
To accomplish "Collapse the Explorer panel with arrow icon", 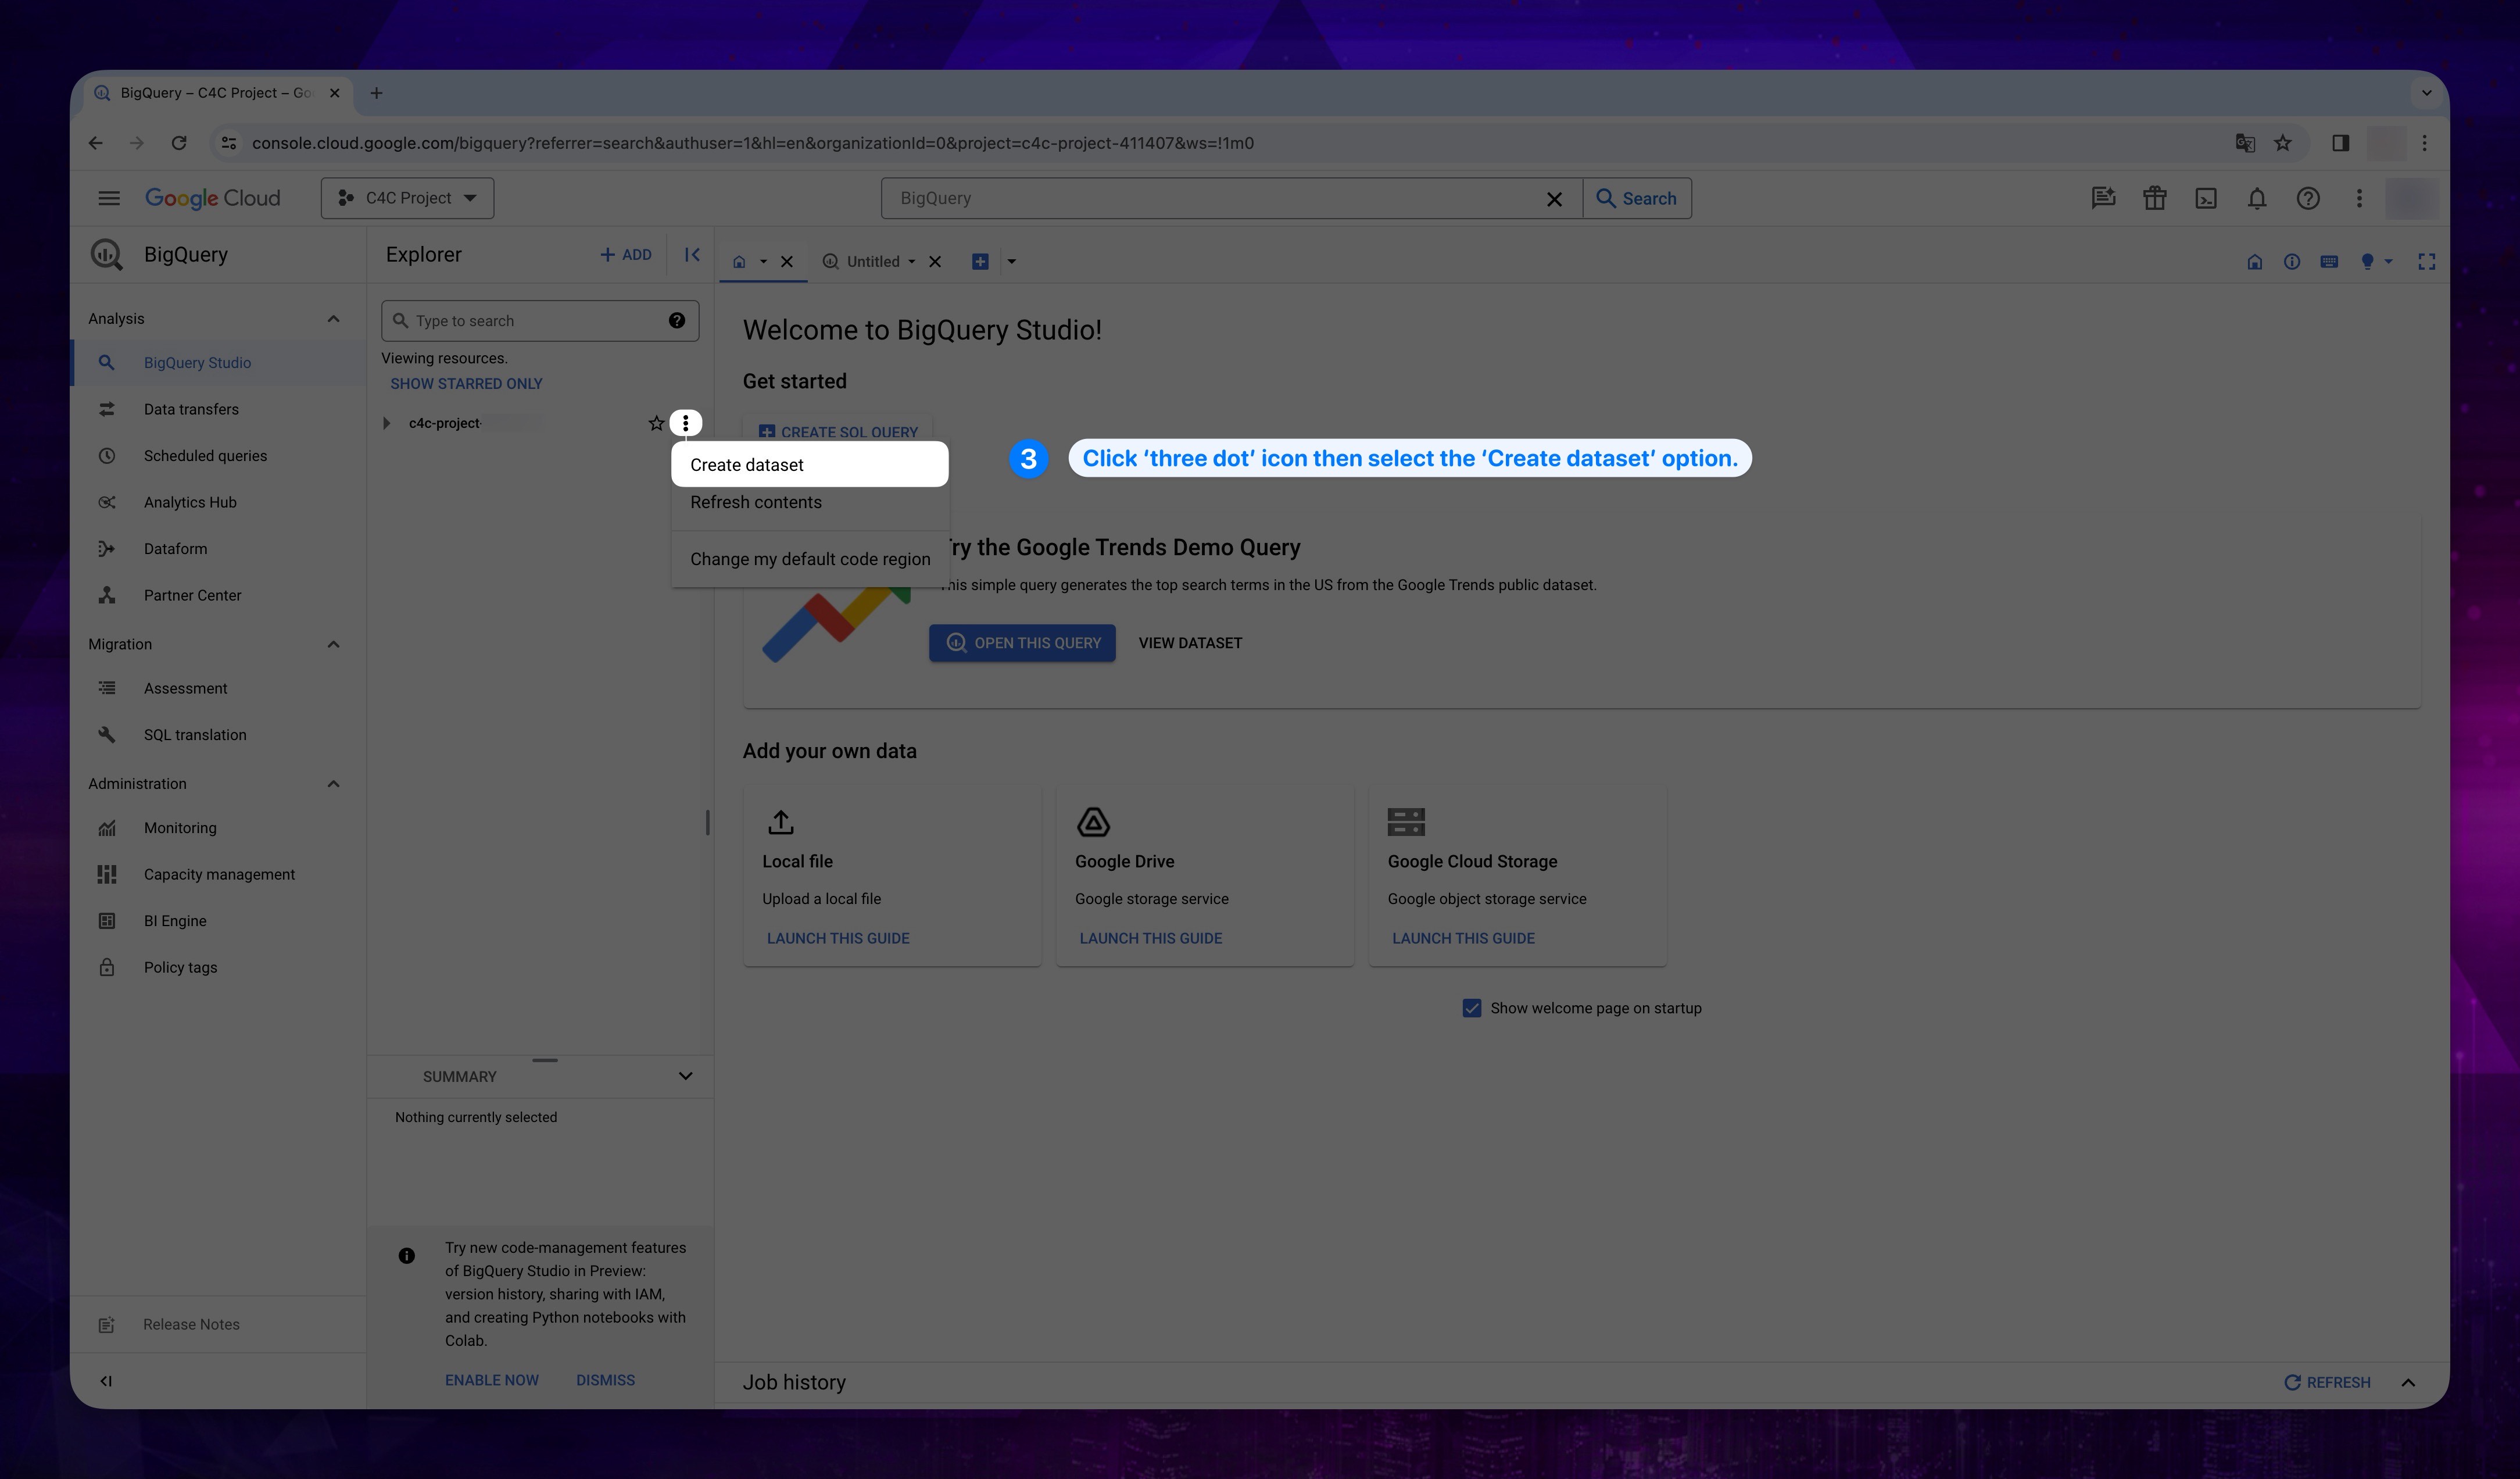I will 692,255.
